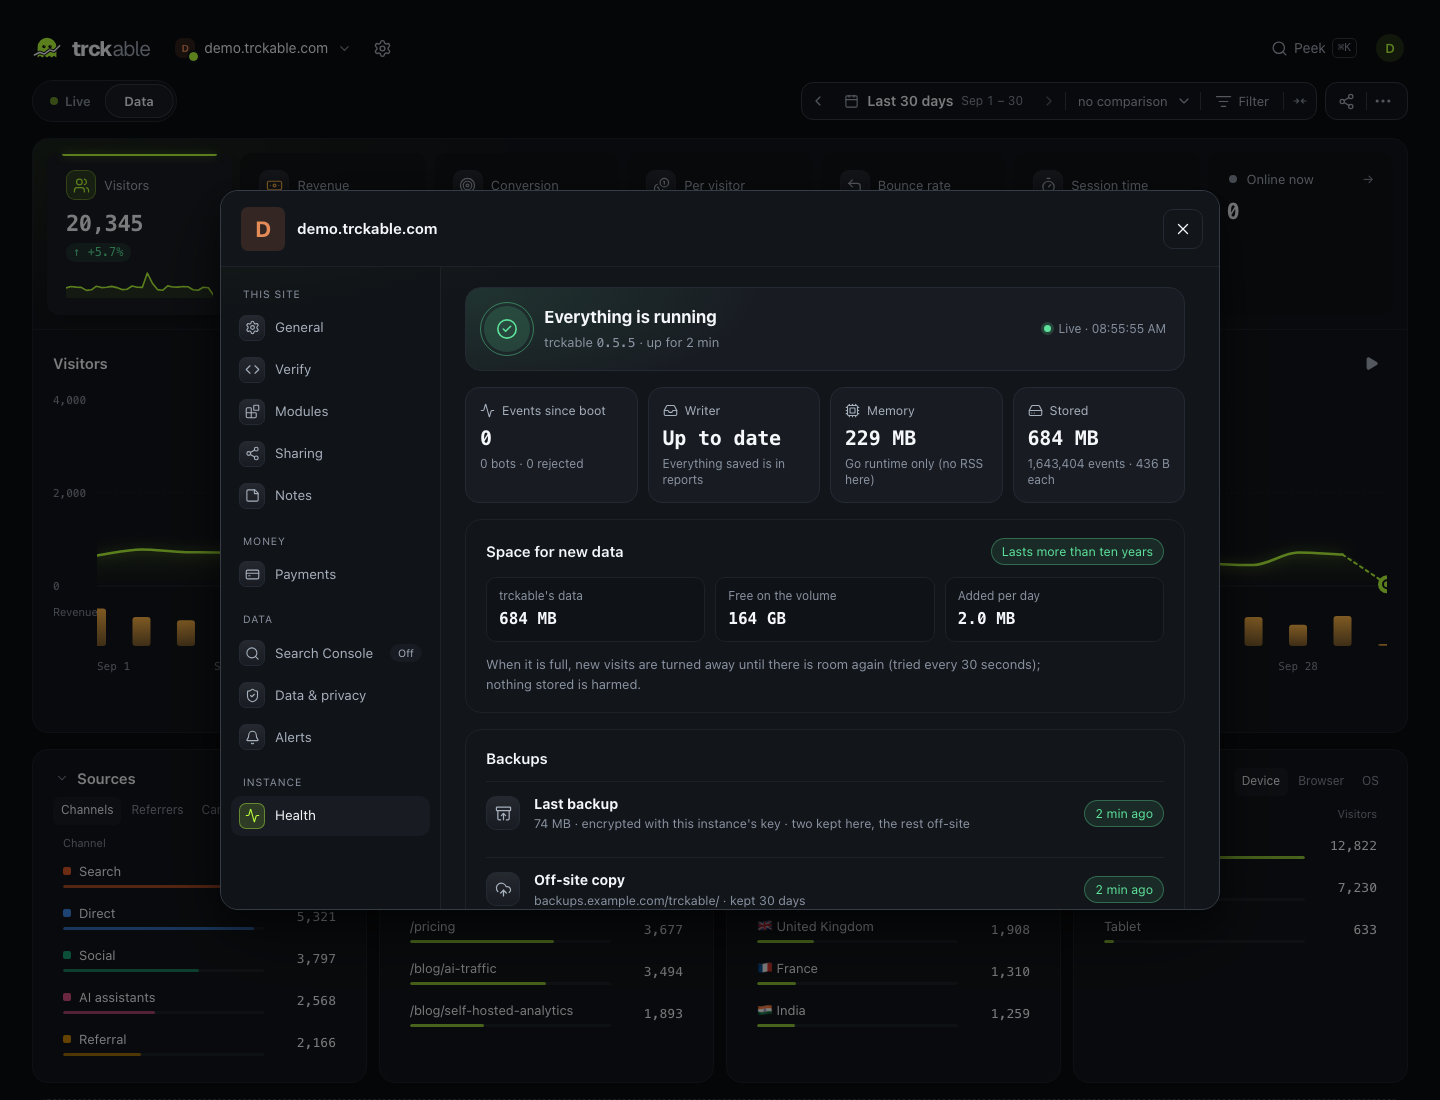Screen dimensions: 1440x1100
Task: Switch to Channels tab in Sources
Action: (x=87, y=810)
